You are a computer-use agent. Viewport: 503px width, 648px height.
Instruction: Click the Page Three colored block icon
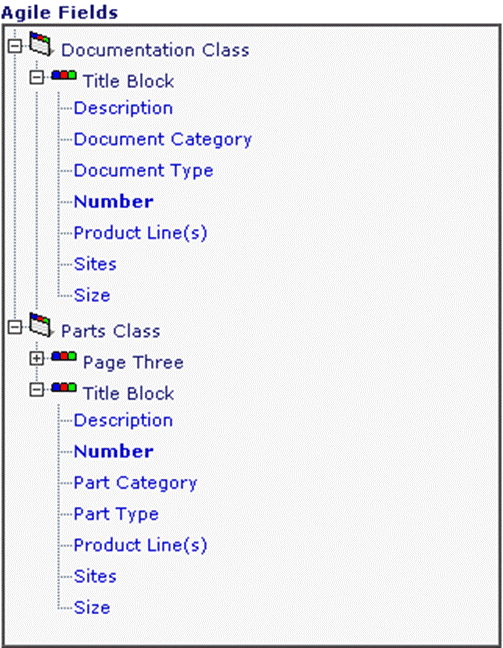[64, 357]
